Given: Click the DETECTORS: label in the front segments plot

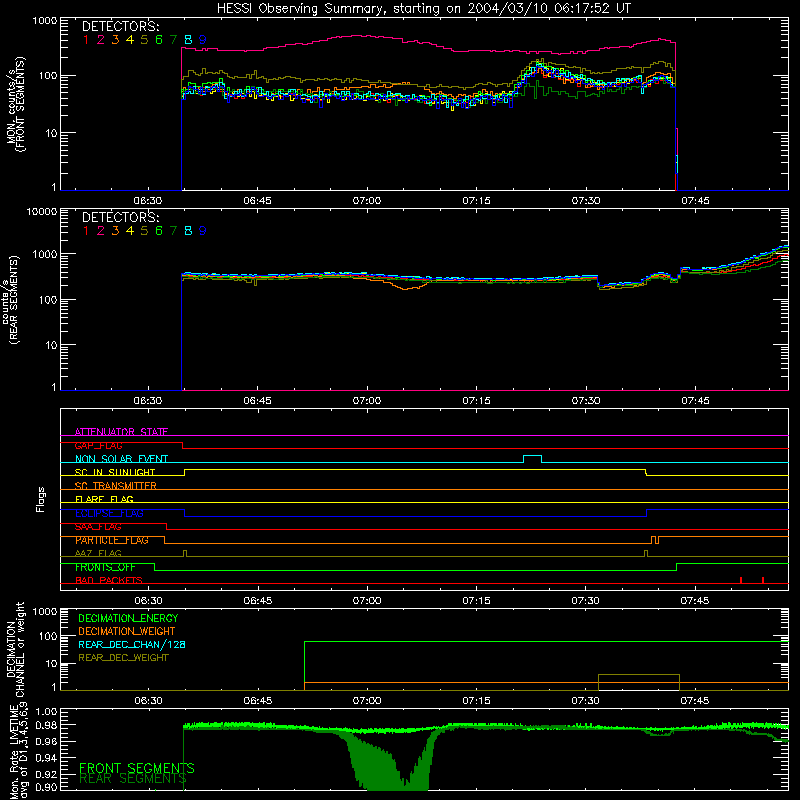Looking at the screenshot, I should pyautogui.click(x=120, y=26).
